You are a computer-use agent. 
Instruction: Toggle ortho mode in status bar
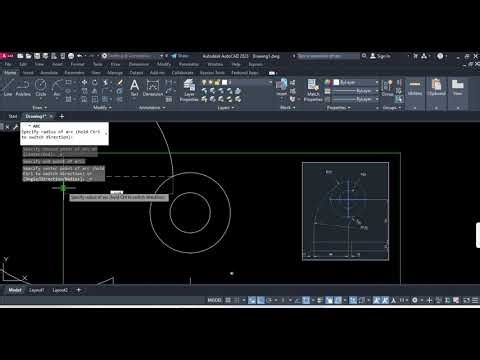pos(261,300)
